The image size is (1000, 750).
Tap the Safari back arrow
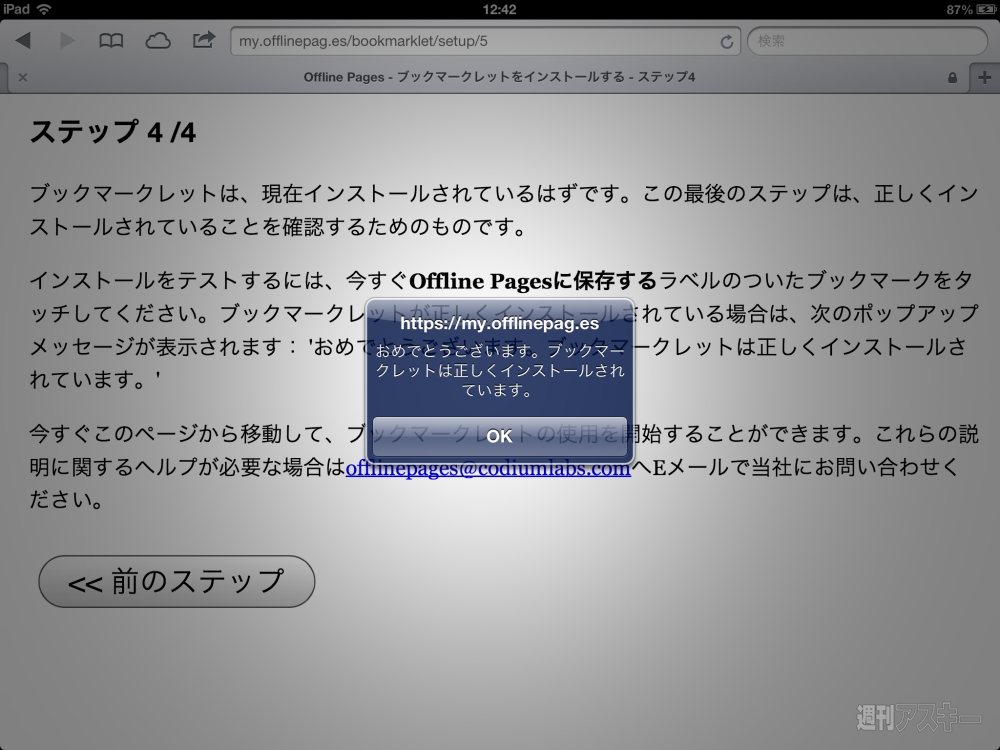(x=23, y=41)
